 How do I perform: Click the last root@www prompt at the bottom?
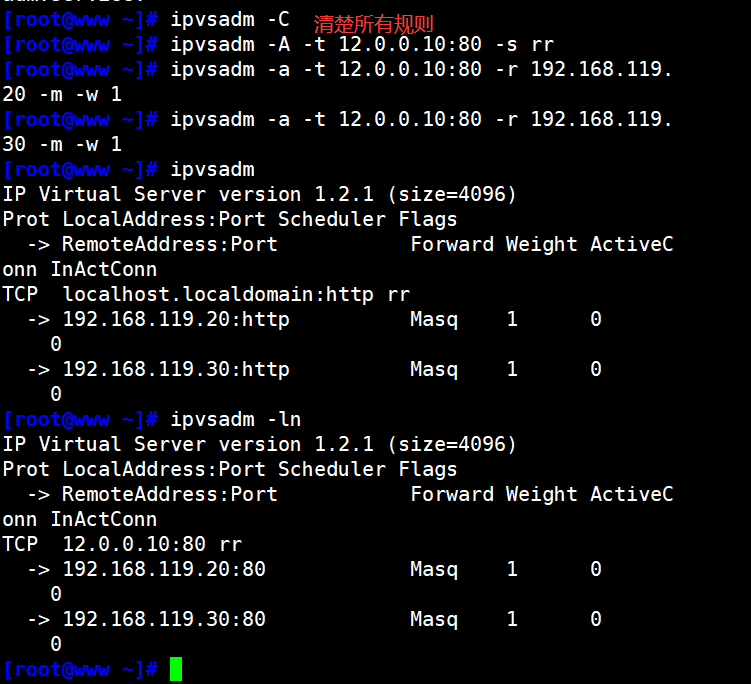tap(80, 669)
